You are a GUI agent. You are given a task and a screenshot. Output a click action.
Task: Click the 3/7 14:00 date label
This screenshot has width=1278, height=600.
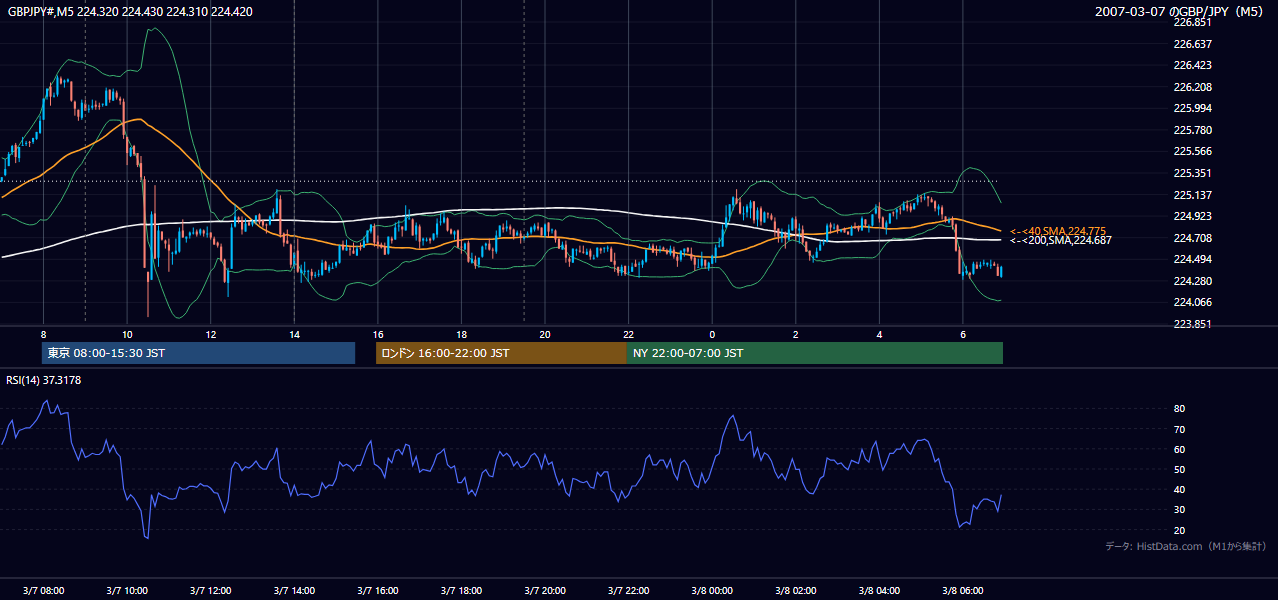click(x=294, y=591)
